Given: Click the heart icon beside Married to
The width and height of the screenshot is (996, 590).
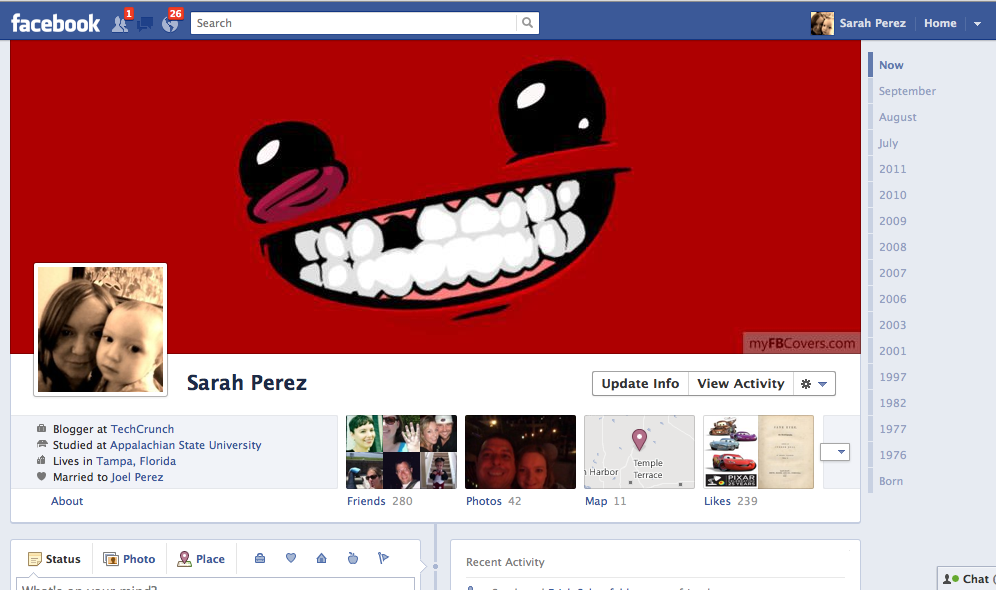Looking at the screenshot, I should point(41,476).
